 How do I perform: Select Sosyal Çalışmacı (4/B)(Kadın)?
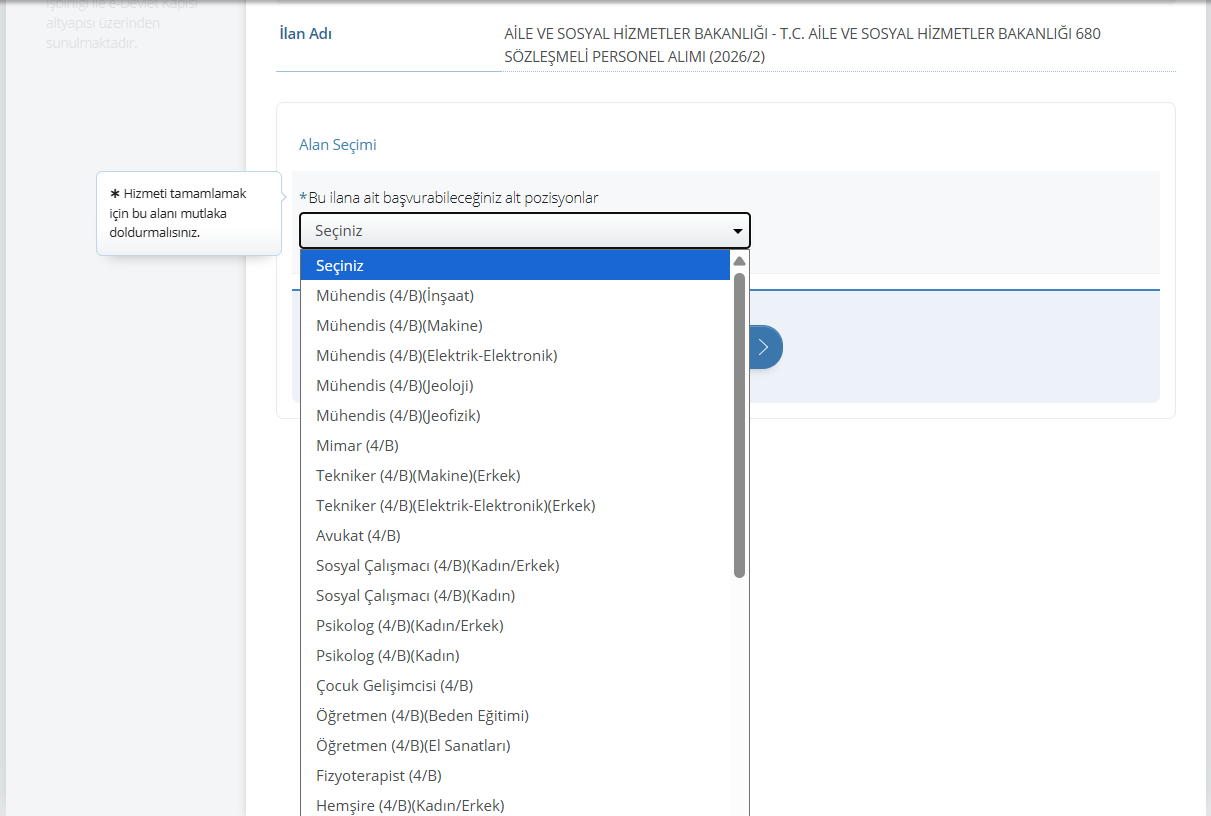[516, 595]
